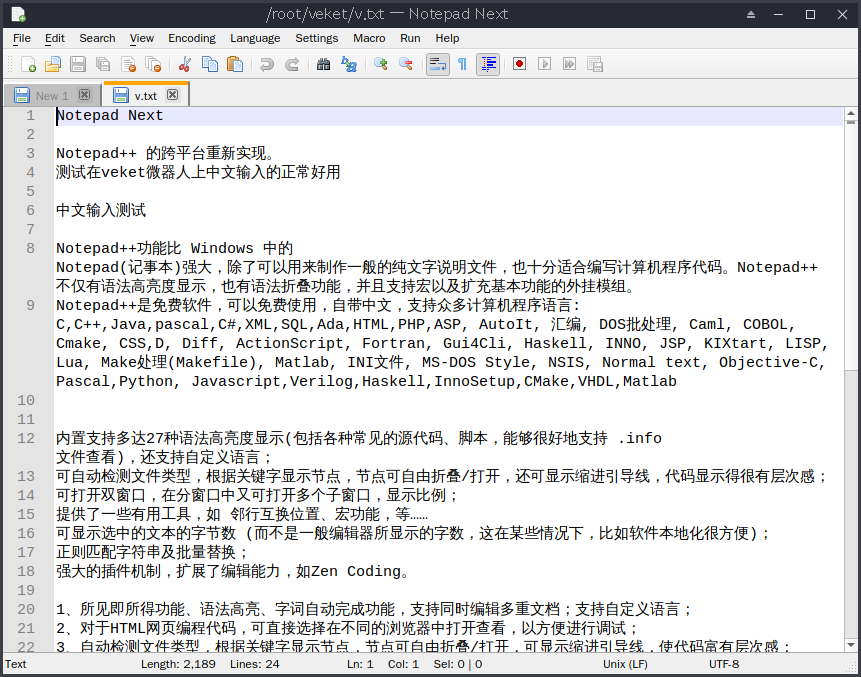861x677 pixels.
Task: Click line number 19 in the margin
Action: click(26, 591)
